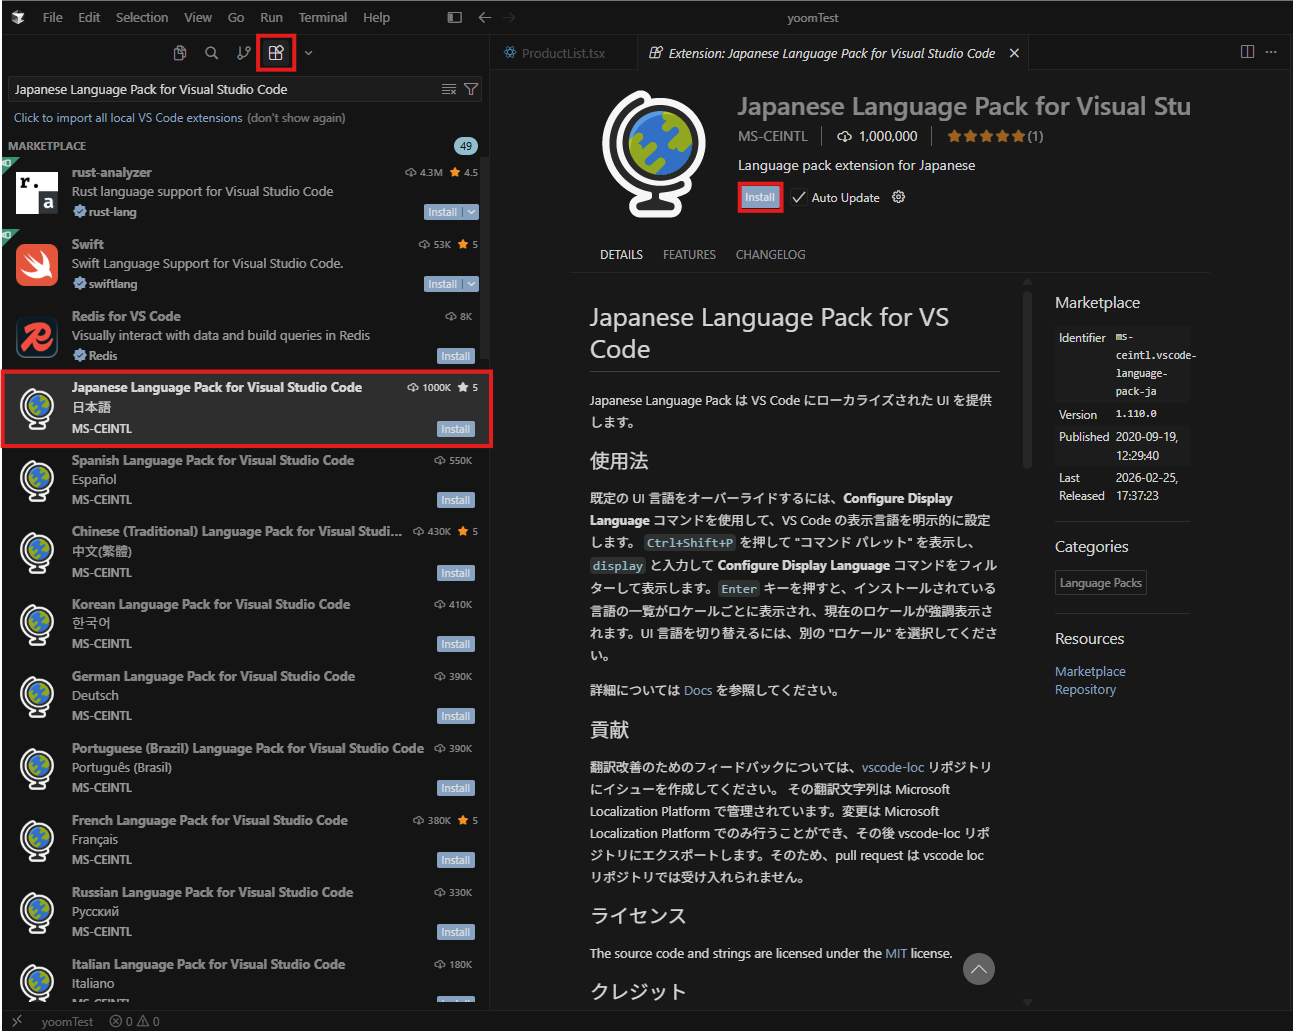Open the Source Control view icon

(x=244, y=53)
